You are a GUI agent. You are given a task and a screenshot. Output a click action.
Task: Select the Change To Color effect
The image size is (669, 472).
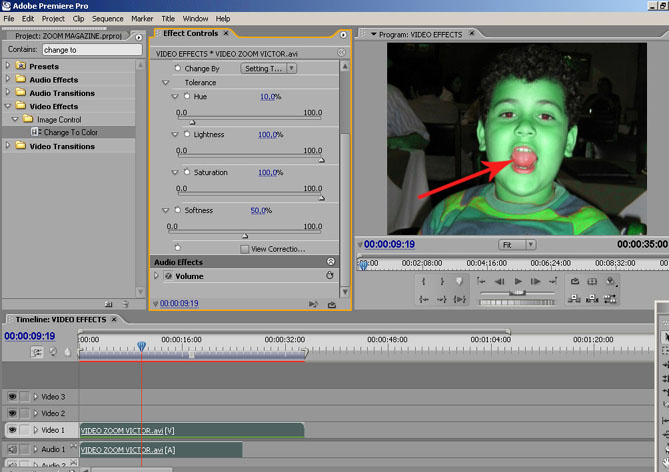pos(69,132)
